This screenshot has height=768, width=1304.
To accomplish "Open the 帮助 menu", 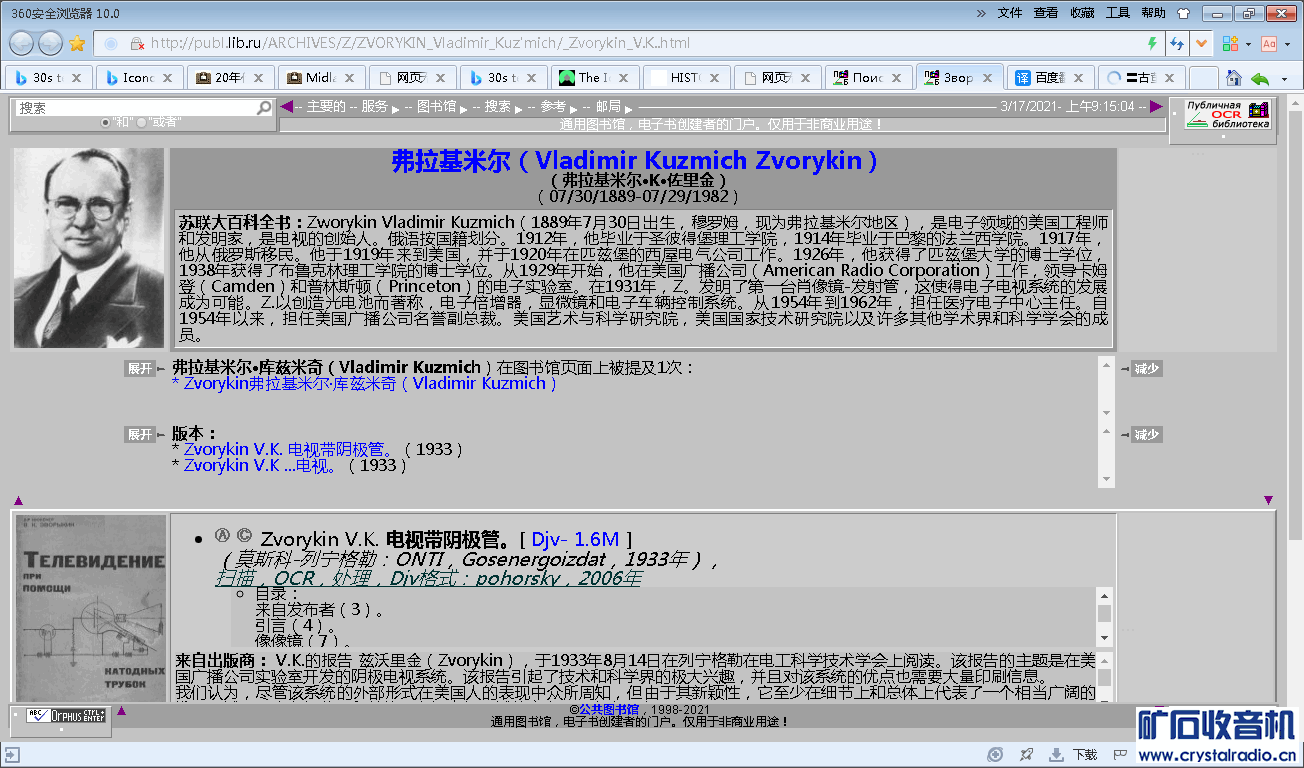I will [x=1153, y=13].
